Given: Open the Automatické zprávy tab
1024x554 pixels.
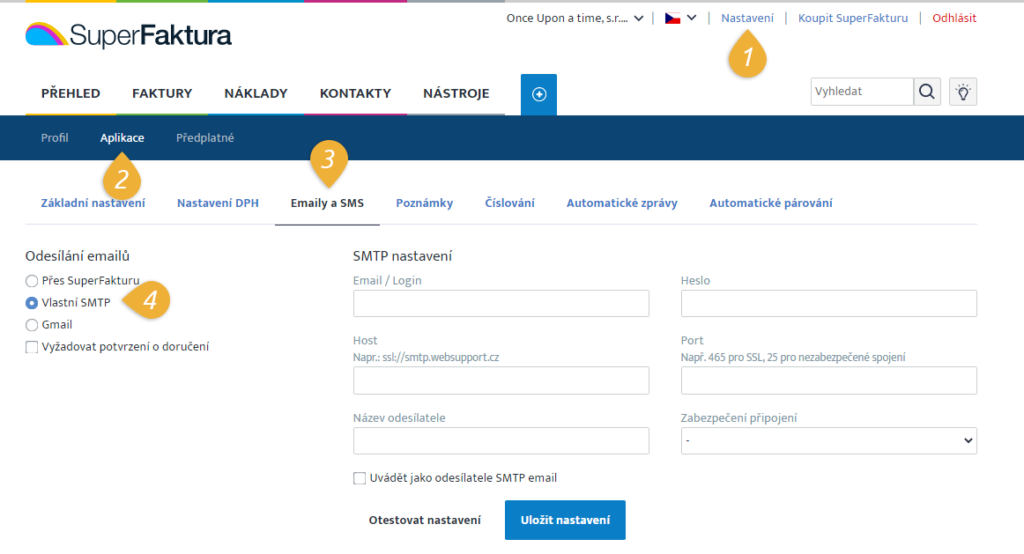Looking at the screenshot, I should [x=622, y=203].
